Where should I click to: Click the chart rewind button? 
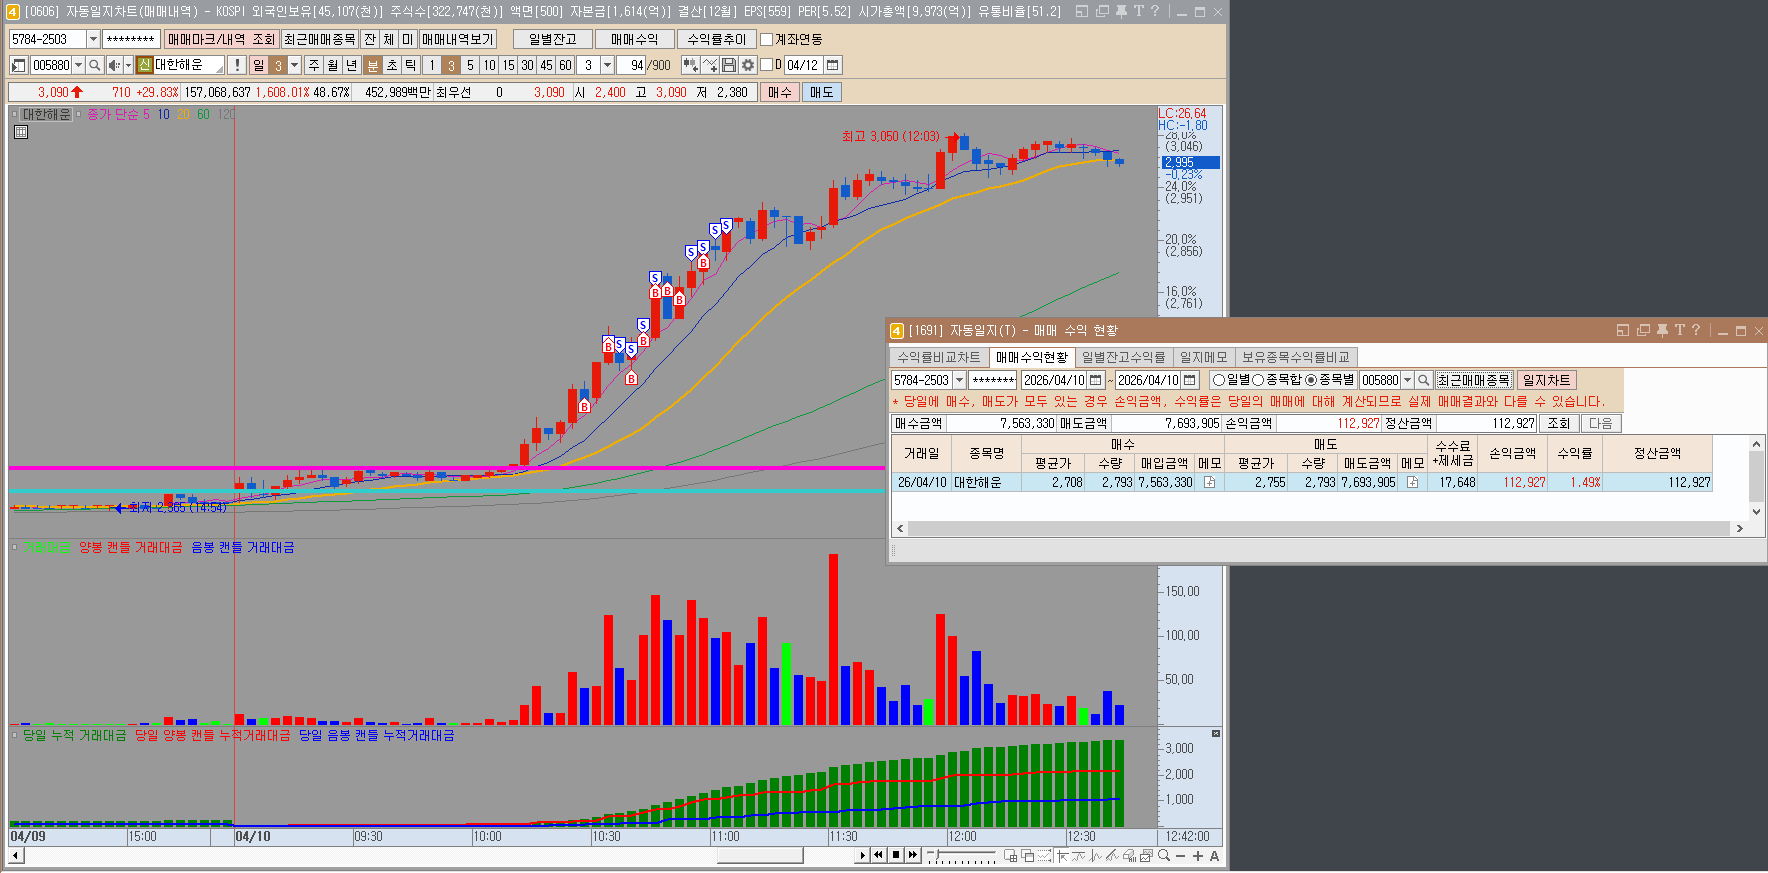(x=878, y=855)
